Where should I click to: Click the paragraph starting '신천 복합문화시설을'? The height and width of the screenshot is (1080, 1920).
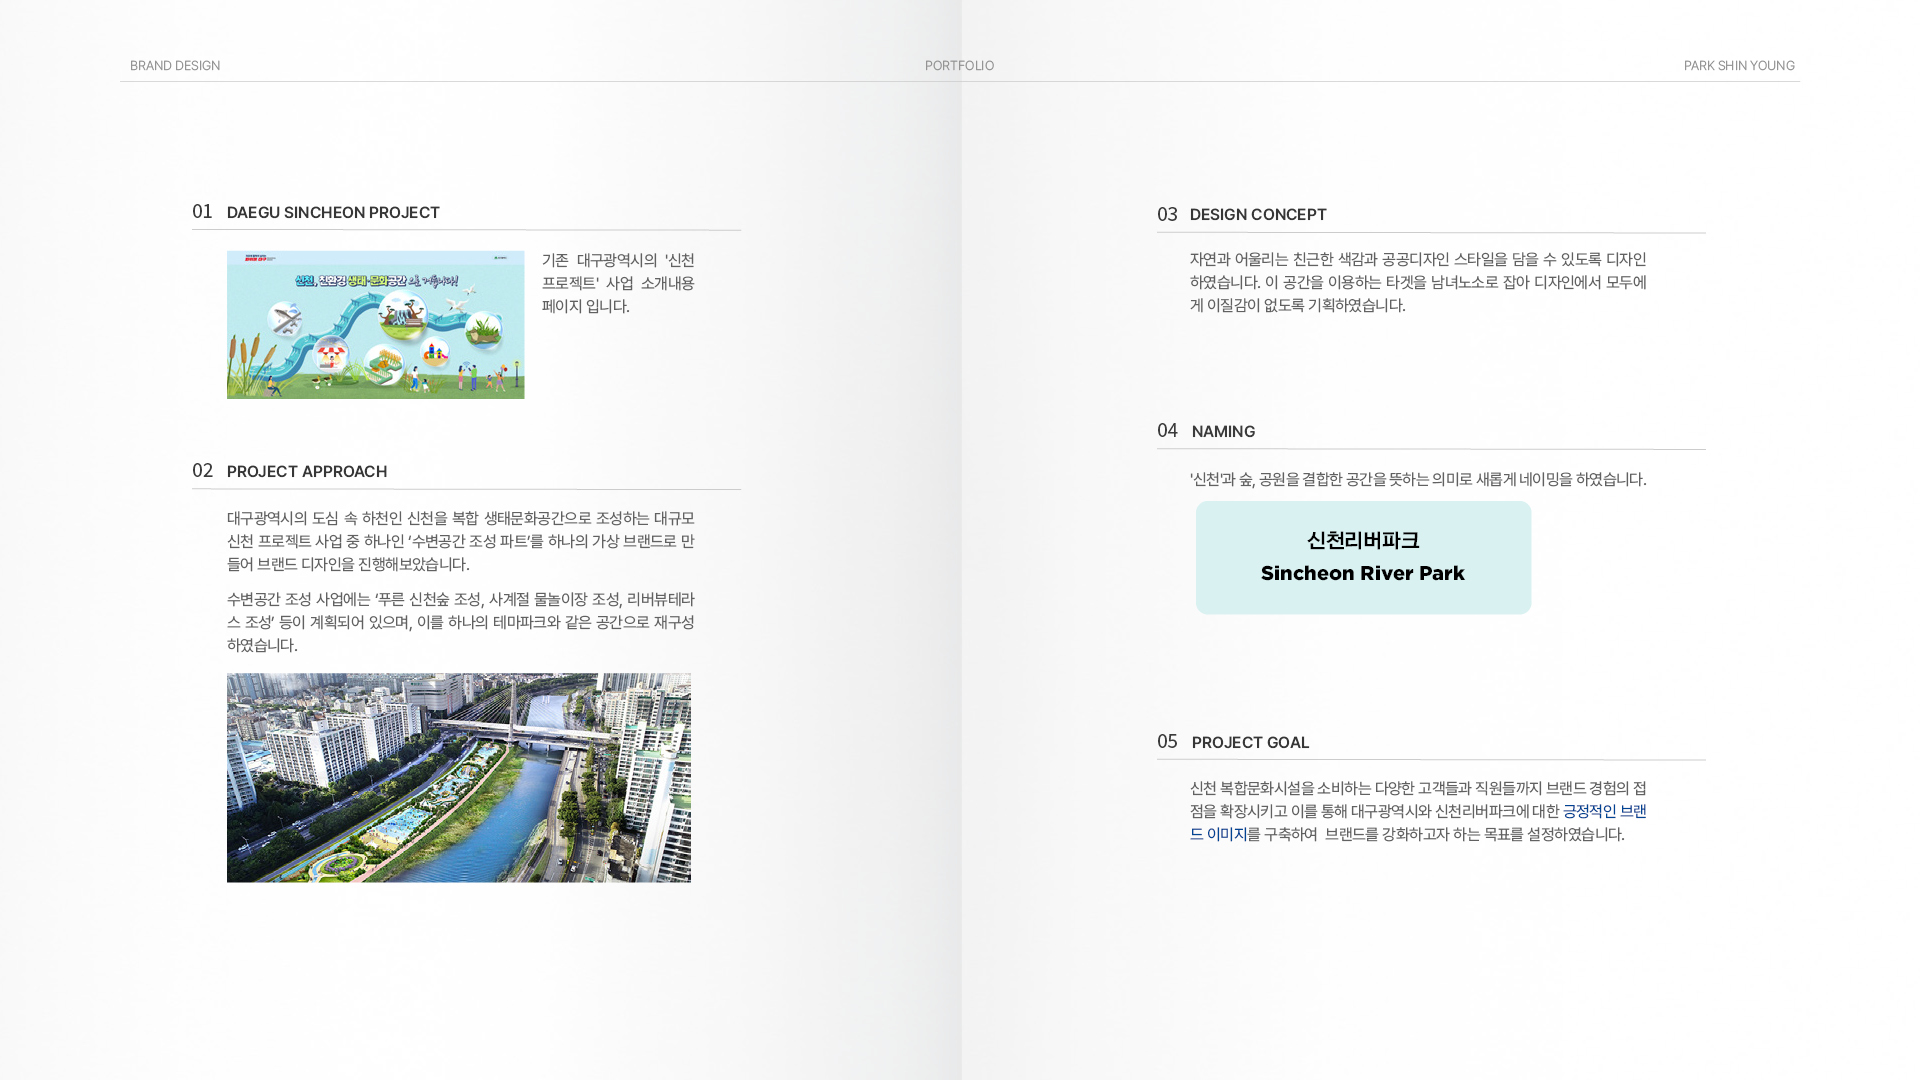click(x=1418, y=812)
